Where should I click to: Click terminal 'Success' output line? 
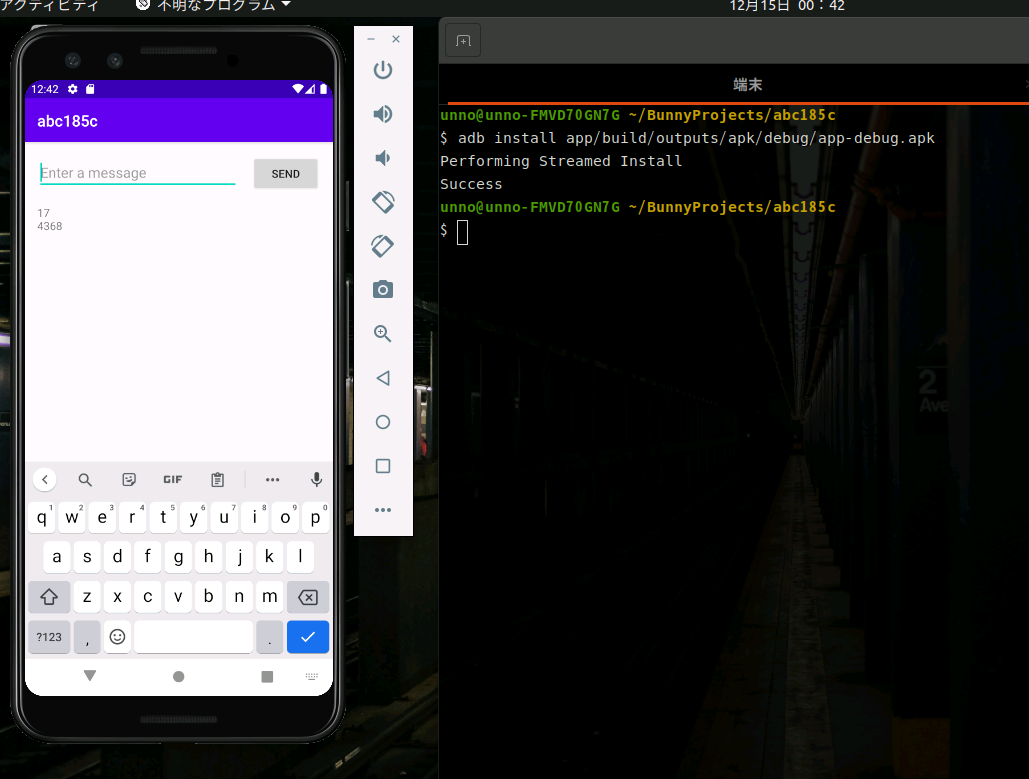tap(471, 184)
